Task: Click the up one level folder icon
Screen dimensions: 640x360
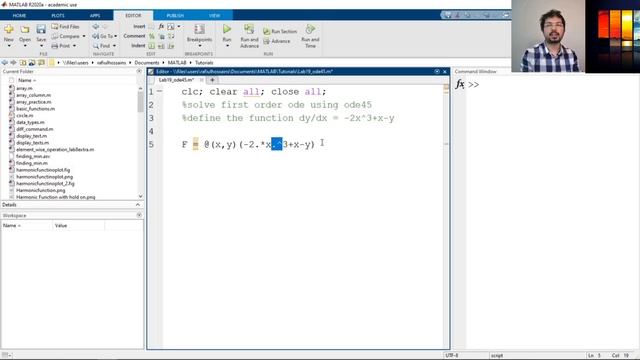Action: (23, 63)
